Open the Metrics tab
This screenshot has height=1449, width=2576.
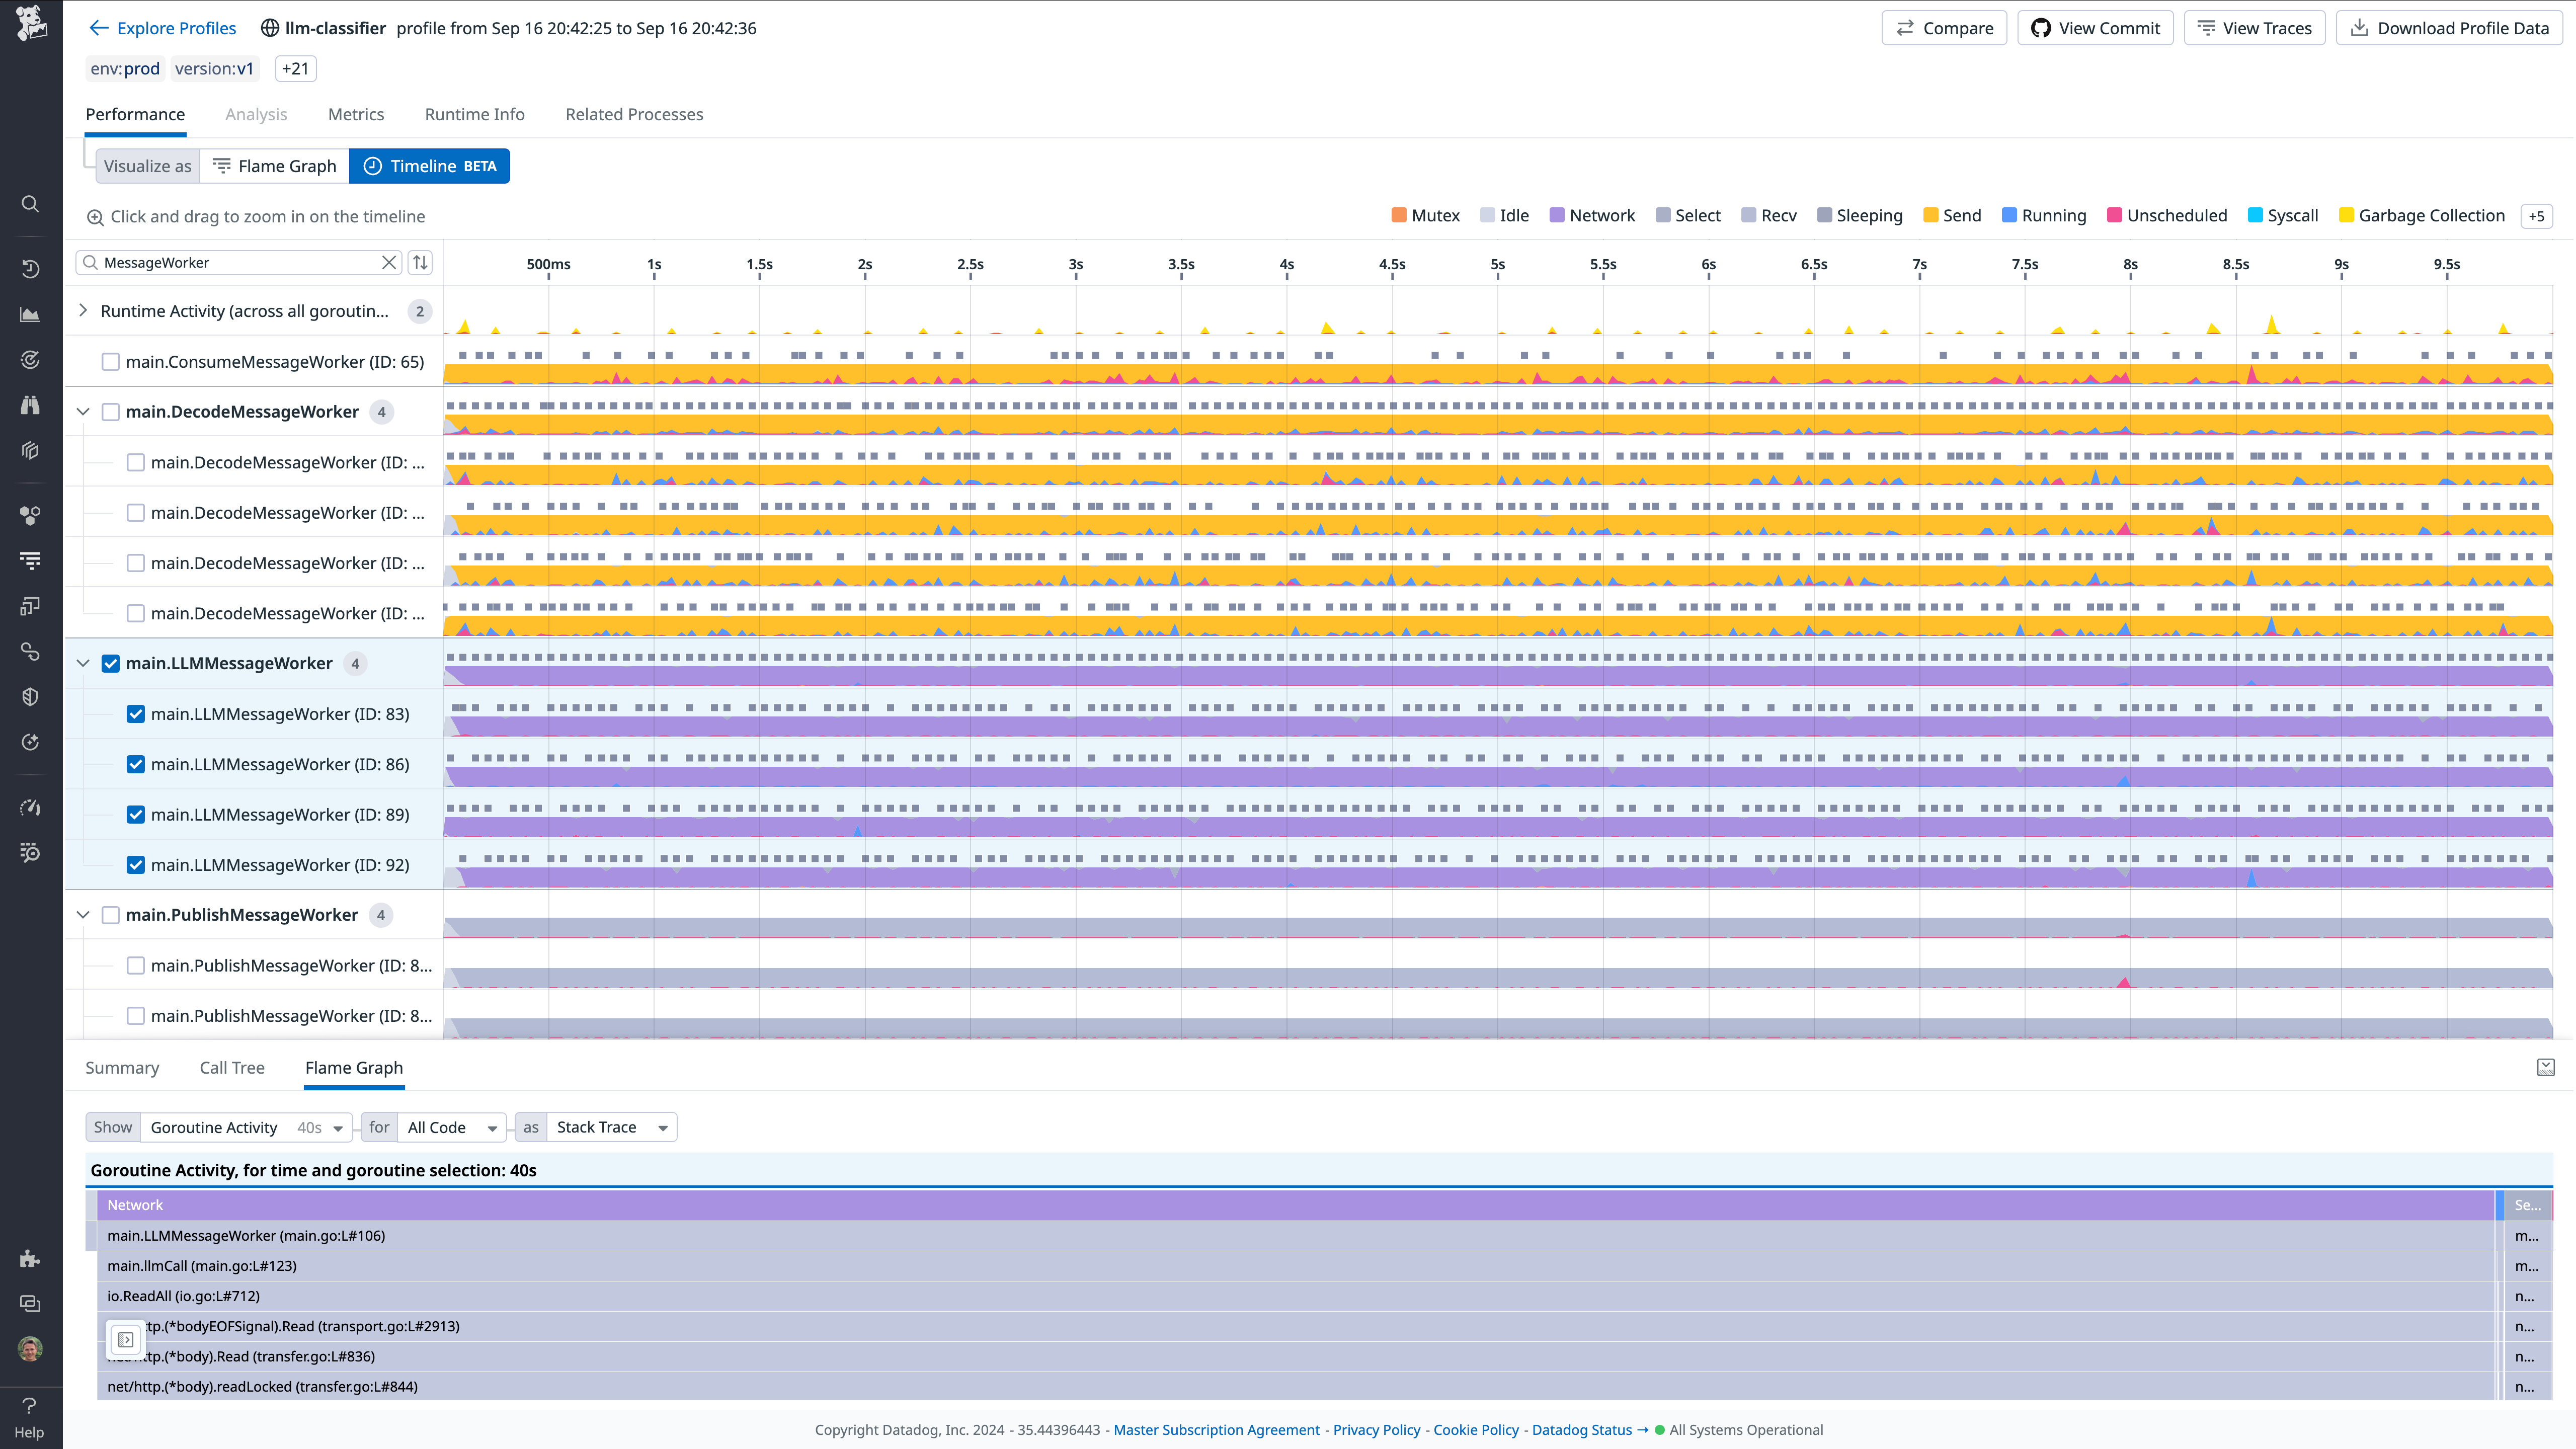pyautogui.click(x=355, y=114)
